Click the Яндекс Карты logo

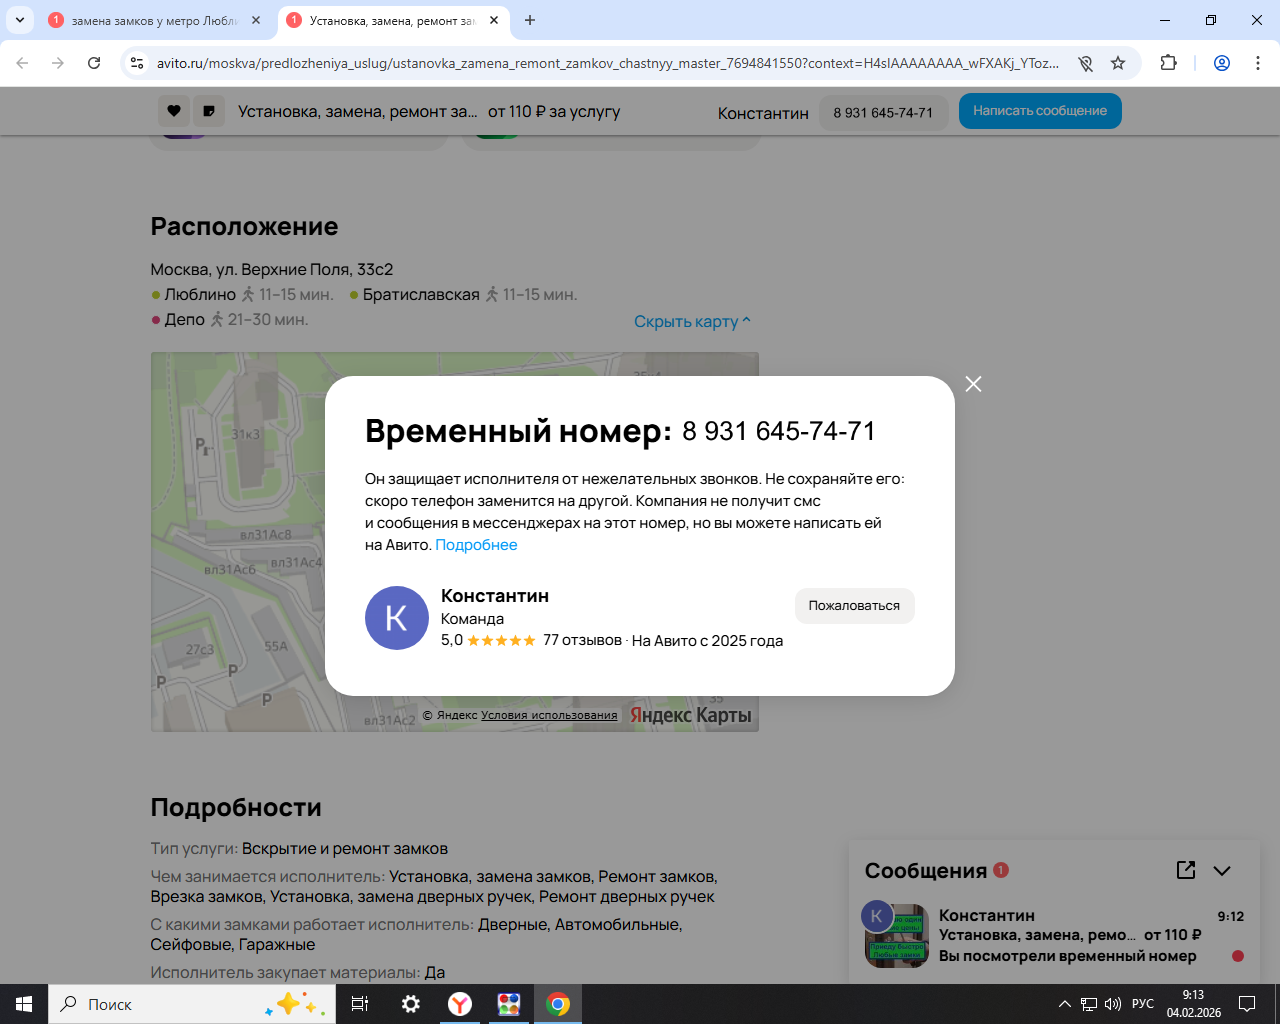(x=690, y=715)
